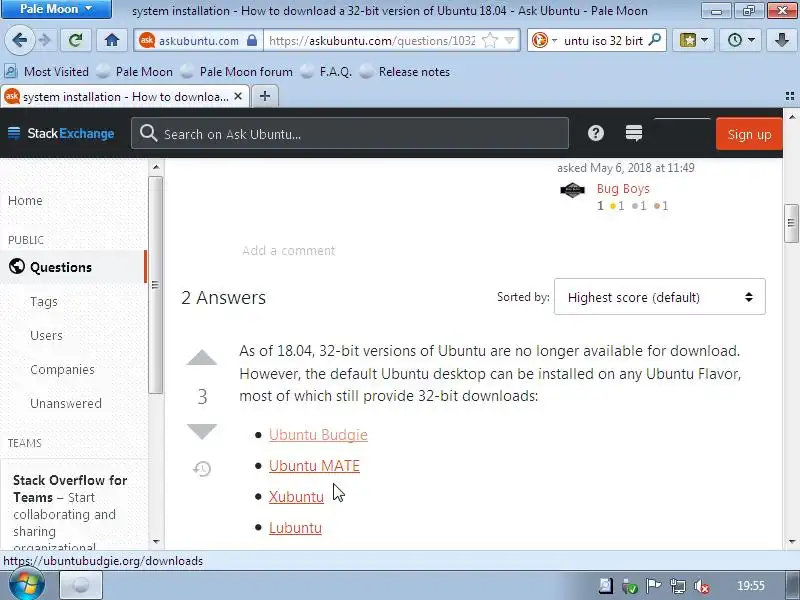Show the answer's activity history icon
The width and height of the screenshot is (800, 600).
click(202, 468)
